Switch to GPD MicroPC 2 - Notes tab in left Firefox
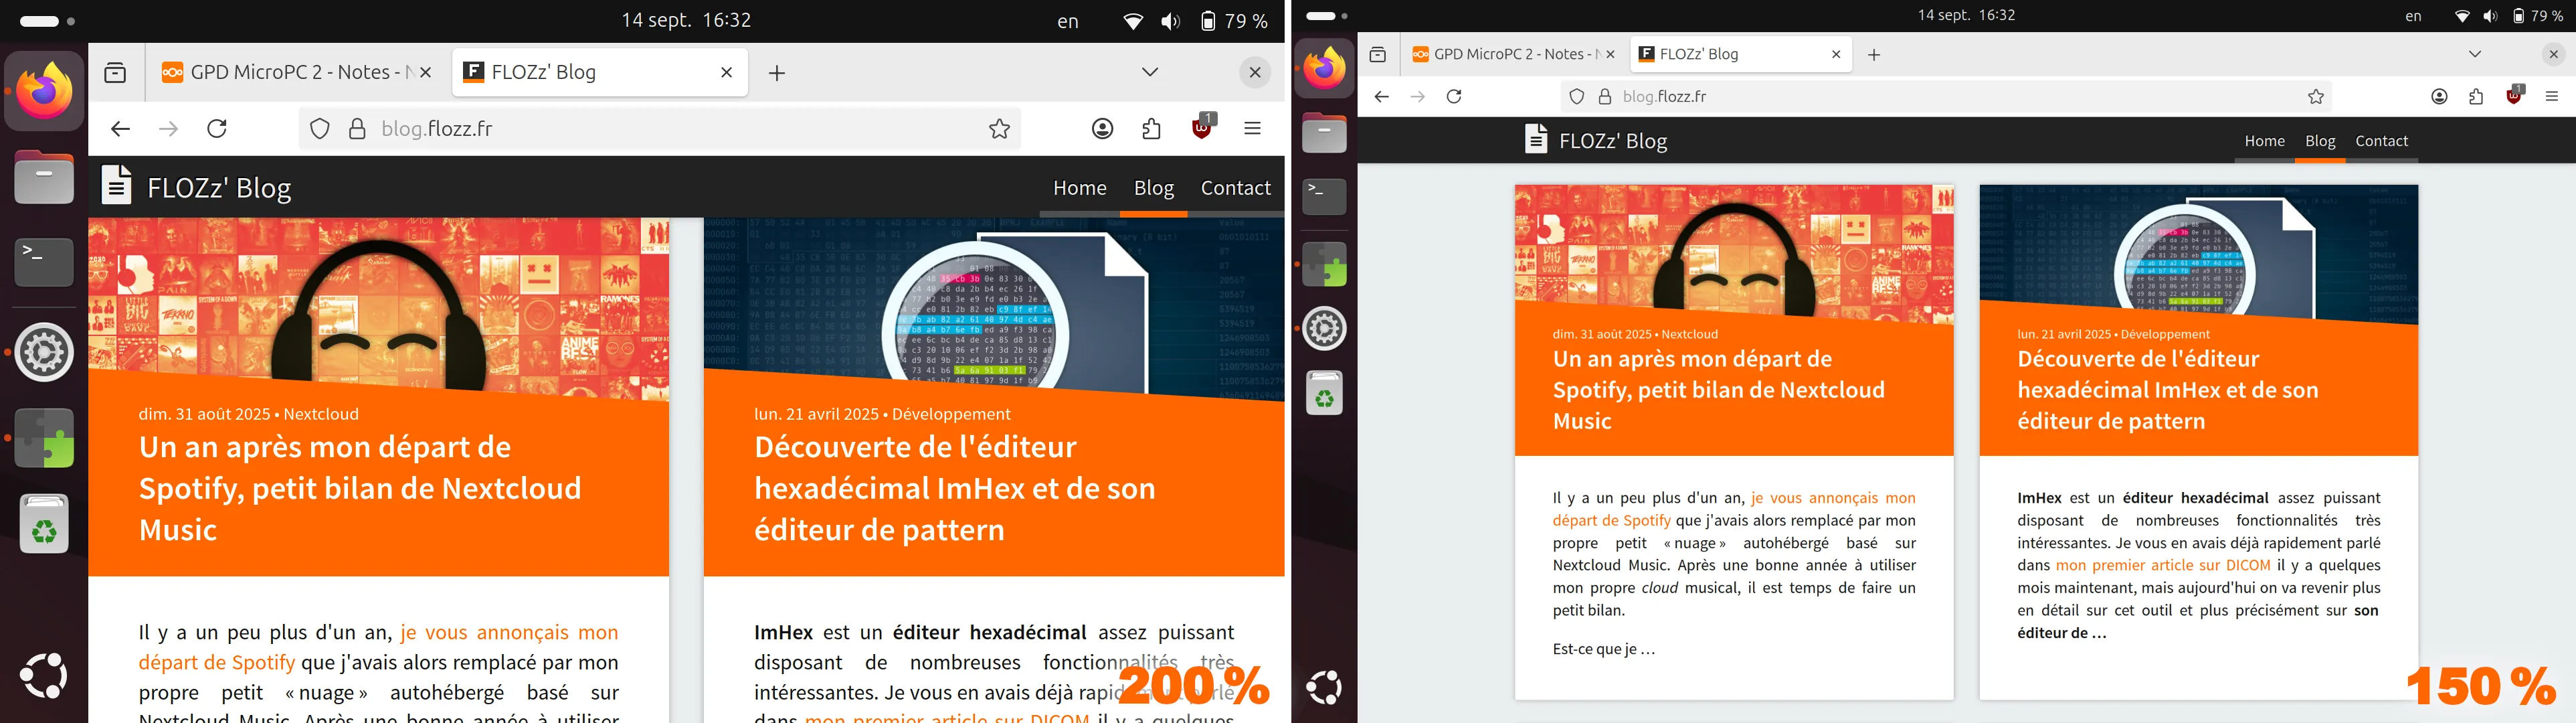This screenshot has height=723, width=2576. point(297,72)
